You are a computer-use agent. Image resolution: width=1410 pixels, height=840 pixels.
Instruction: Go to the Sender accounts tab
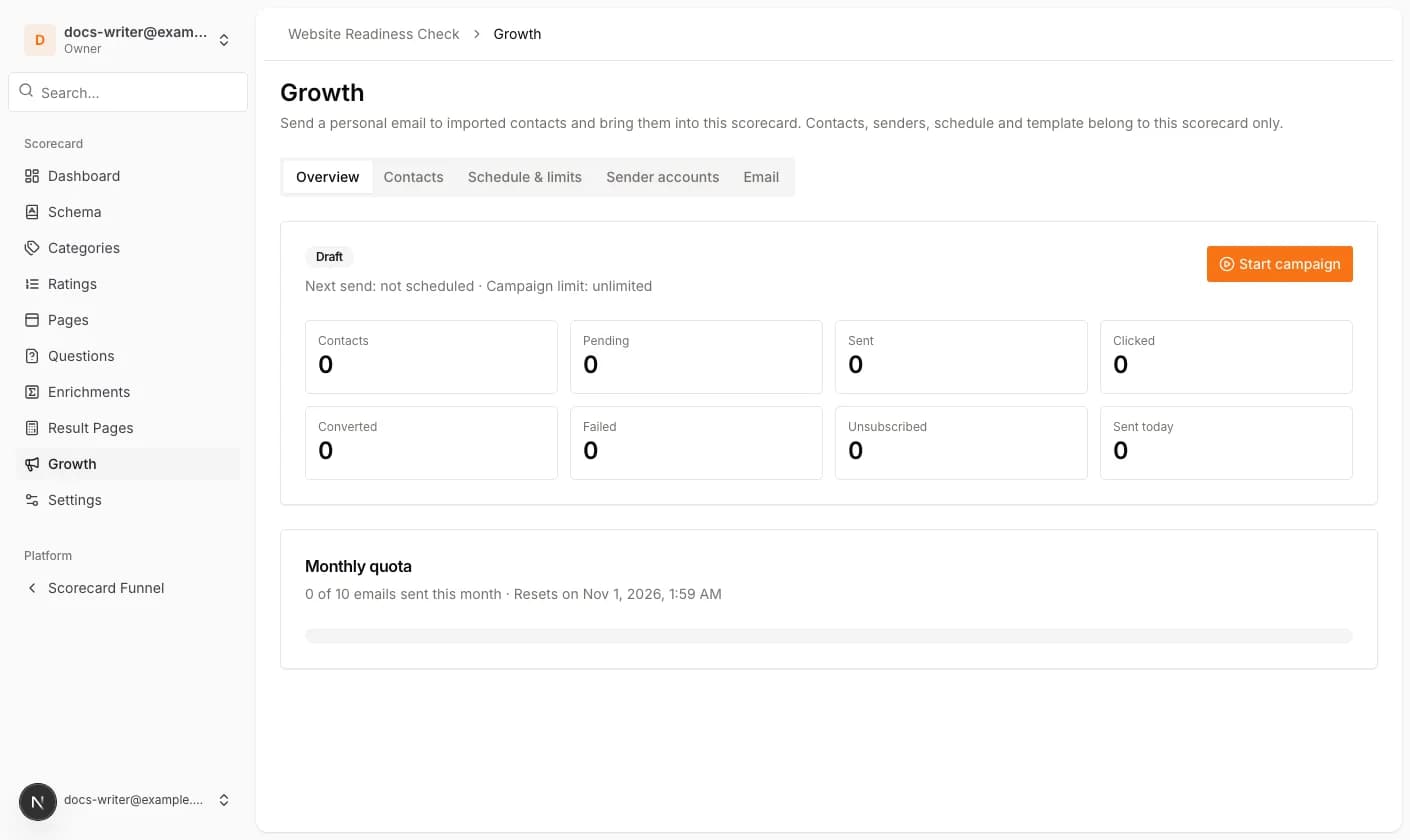click(663, 177)
